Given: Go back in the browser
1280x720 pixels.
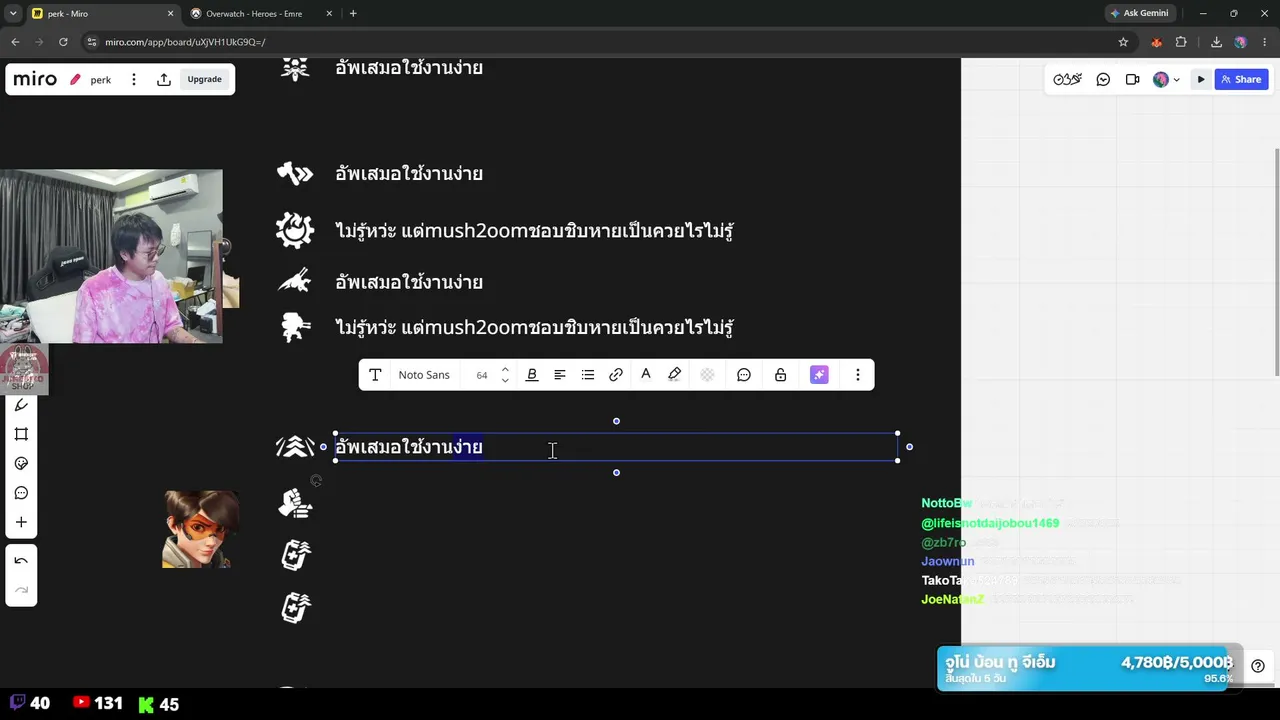Looking at the screenshot, I should pos(15,42).
